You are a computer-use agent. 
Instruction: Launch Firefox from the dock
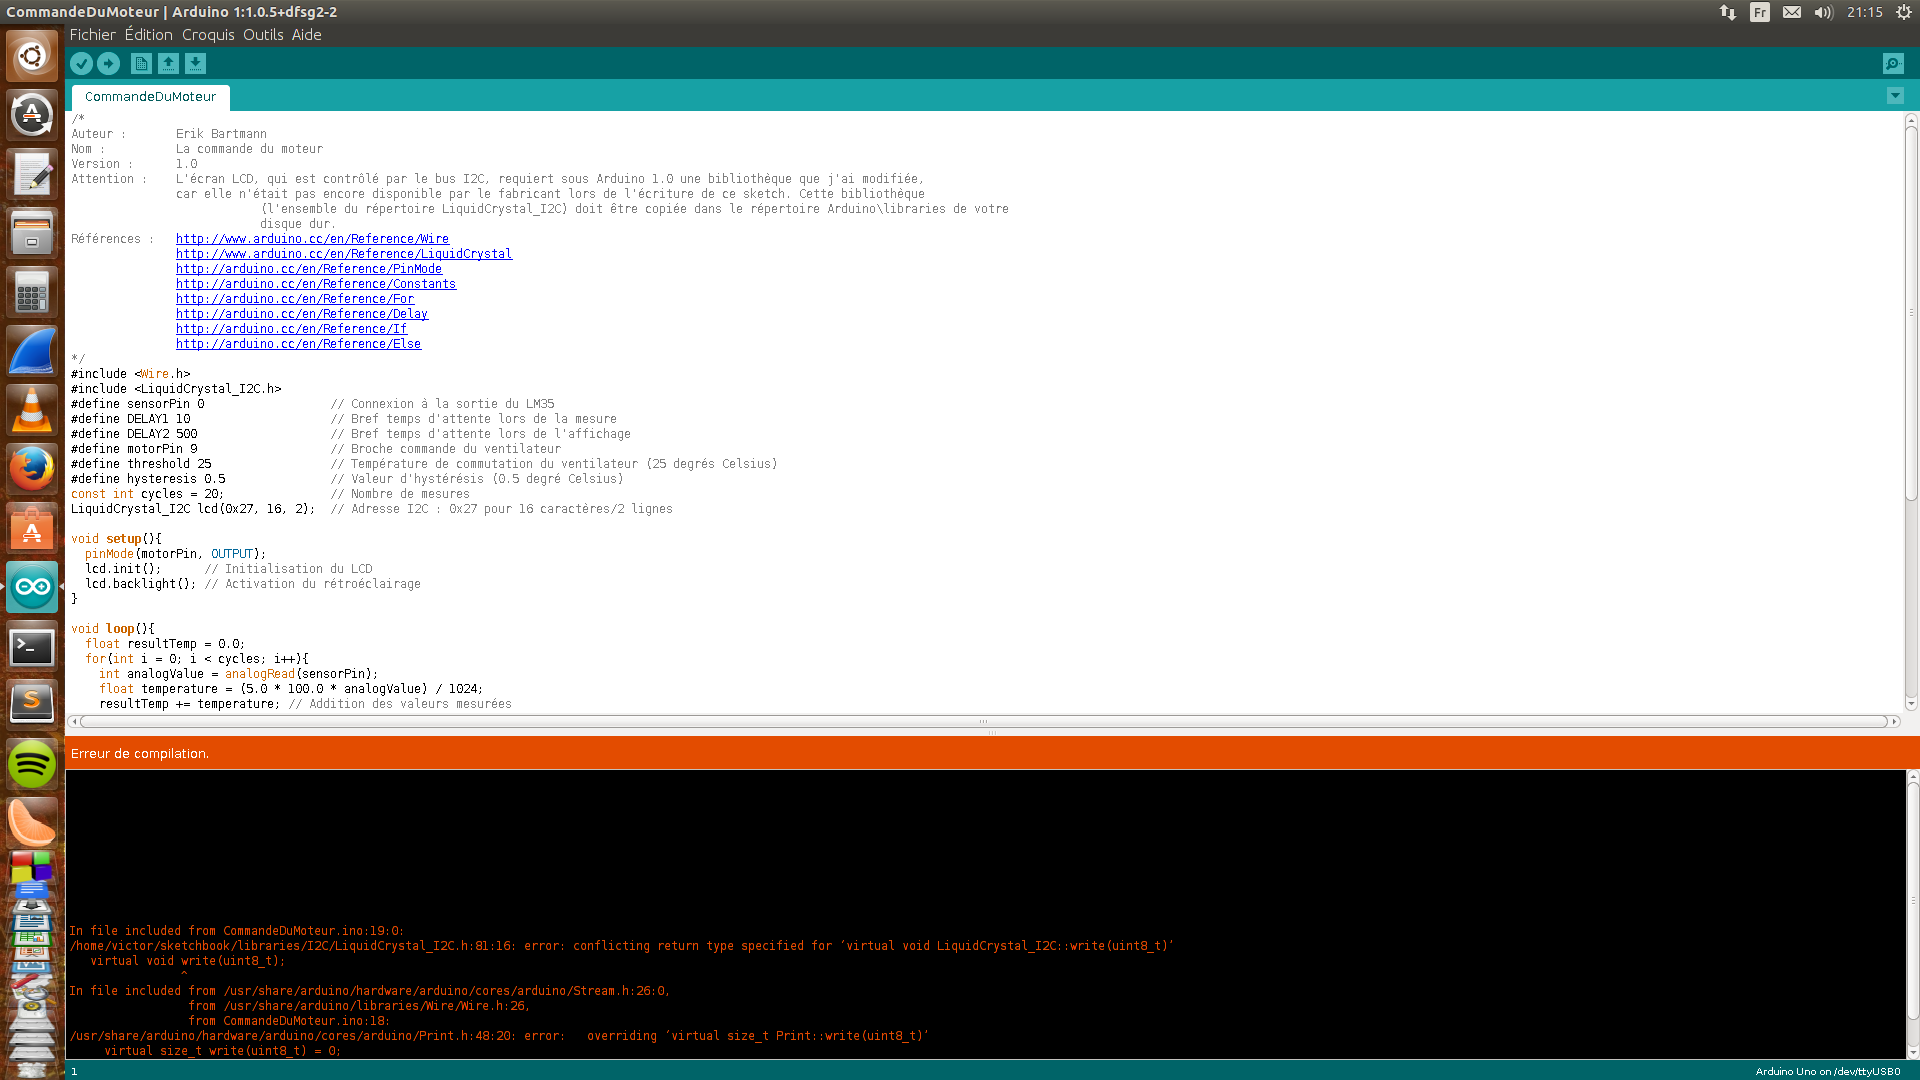click(32, 468)
